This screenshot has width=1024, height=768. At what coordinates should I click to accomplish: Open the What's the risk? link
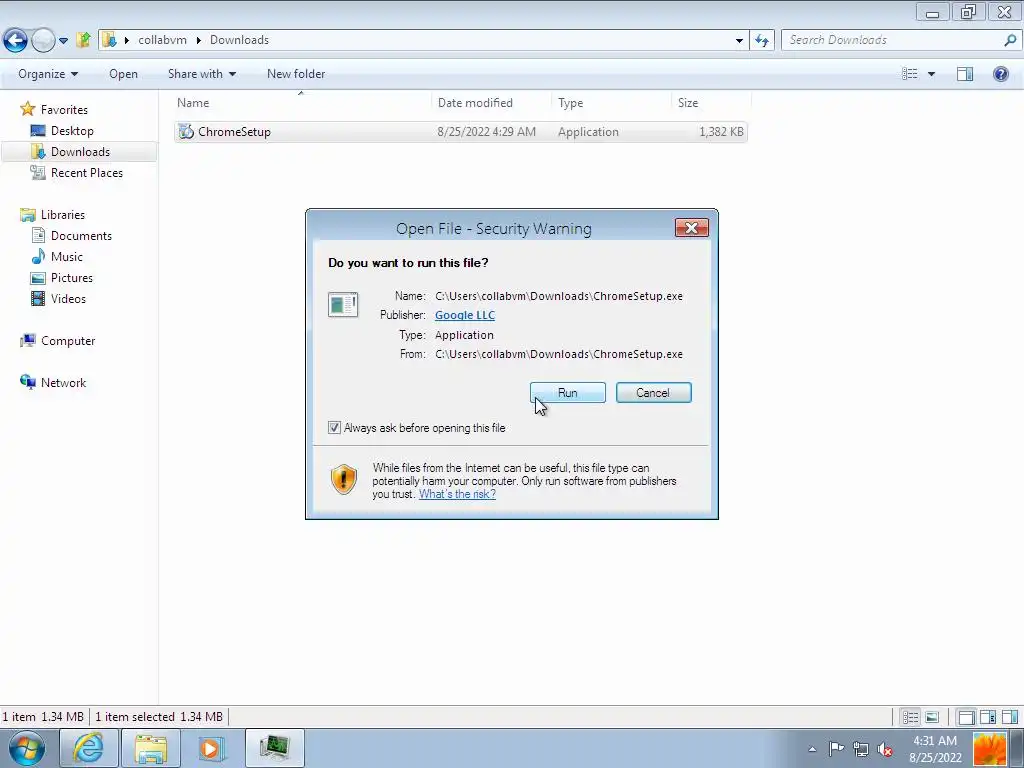pos(457,494)
